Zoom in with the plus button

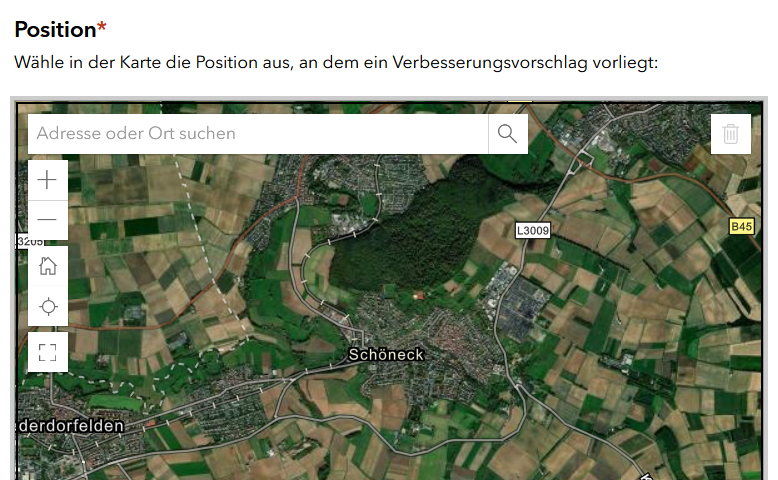pos(48,180)
